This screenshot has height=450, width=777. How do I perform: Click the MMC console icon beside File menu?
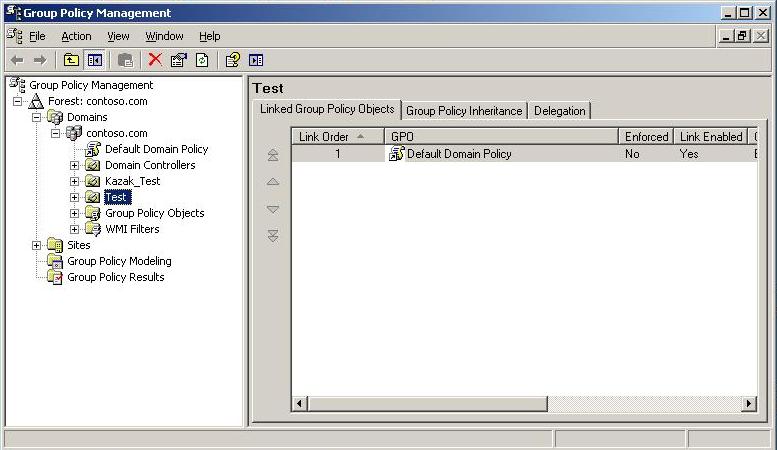15,36
